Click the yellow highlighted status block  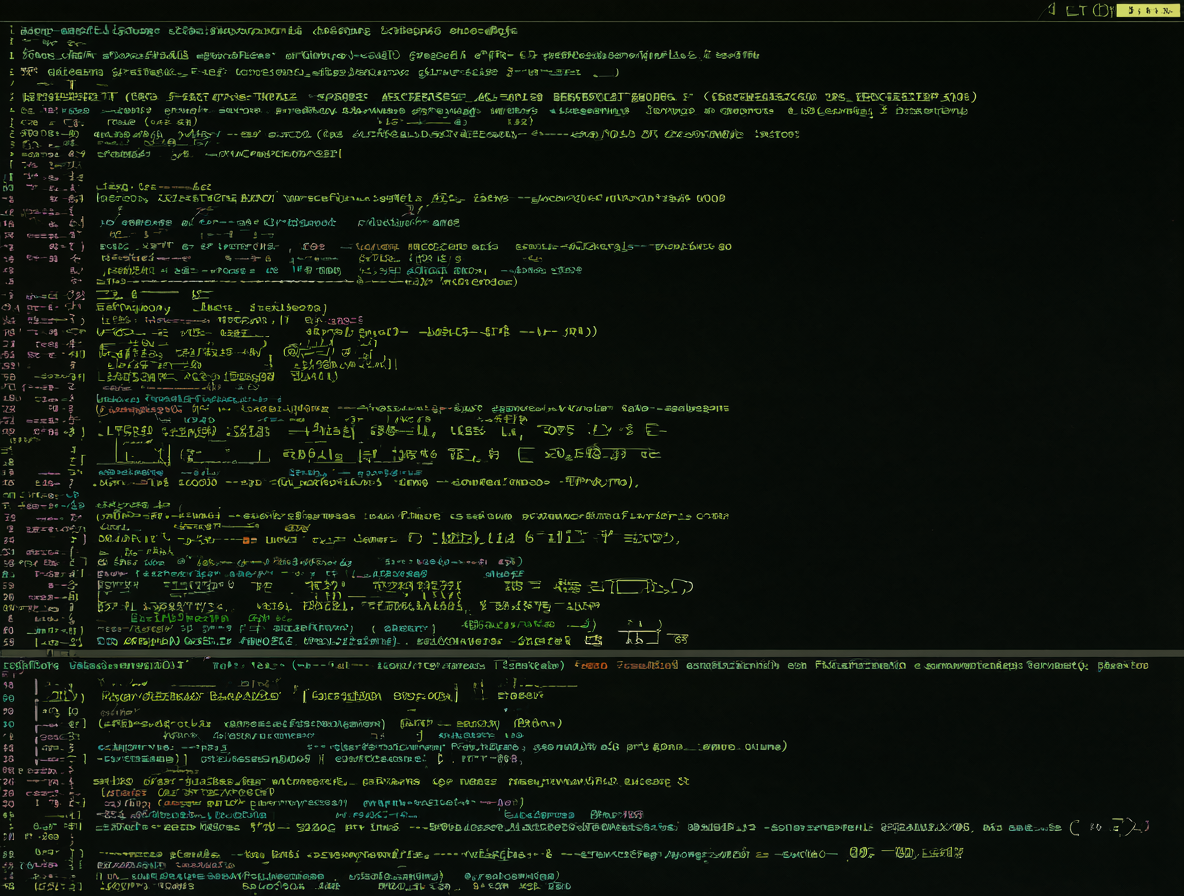(1148, 11)
